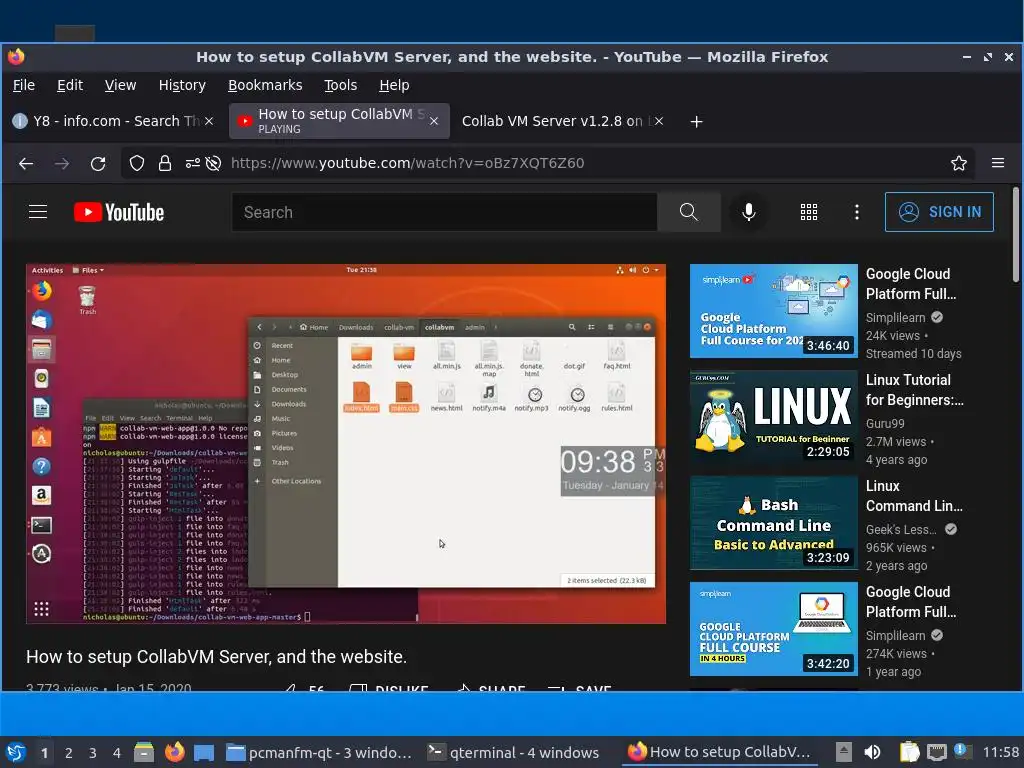Close the Y8 info.com tab
This screenshot has height=768, width=1024.
(209, 121)
